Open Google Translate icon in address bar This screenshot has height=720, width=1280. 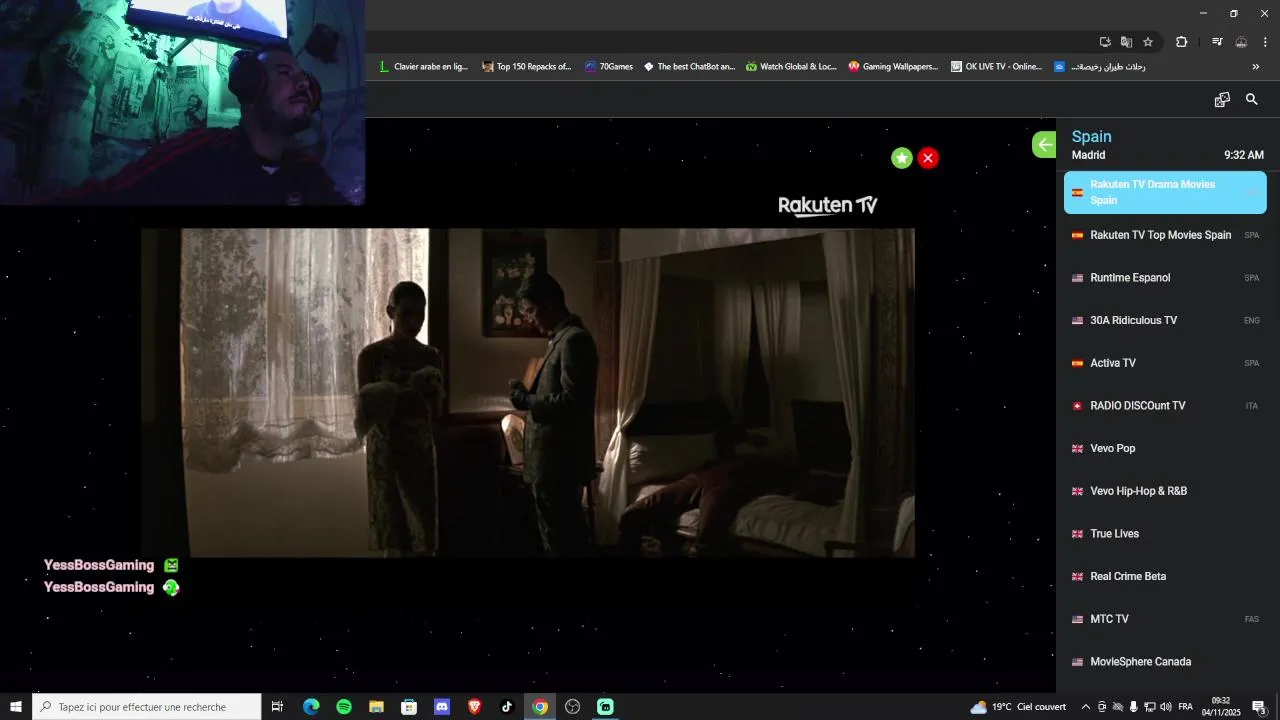(1126, 42)
